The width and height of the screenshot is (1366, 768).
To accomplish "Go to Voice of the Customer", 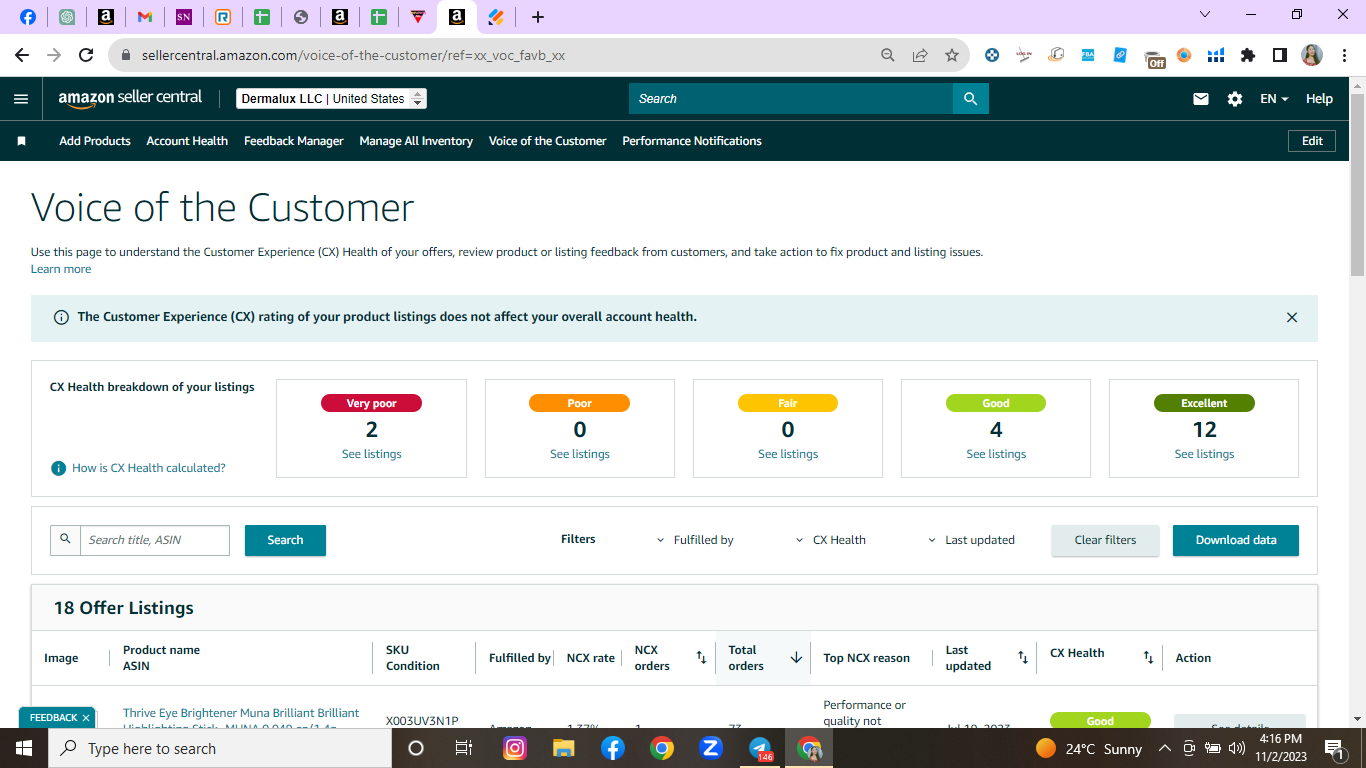I will [x=548, y=141].
